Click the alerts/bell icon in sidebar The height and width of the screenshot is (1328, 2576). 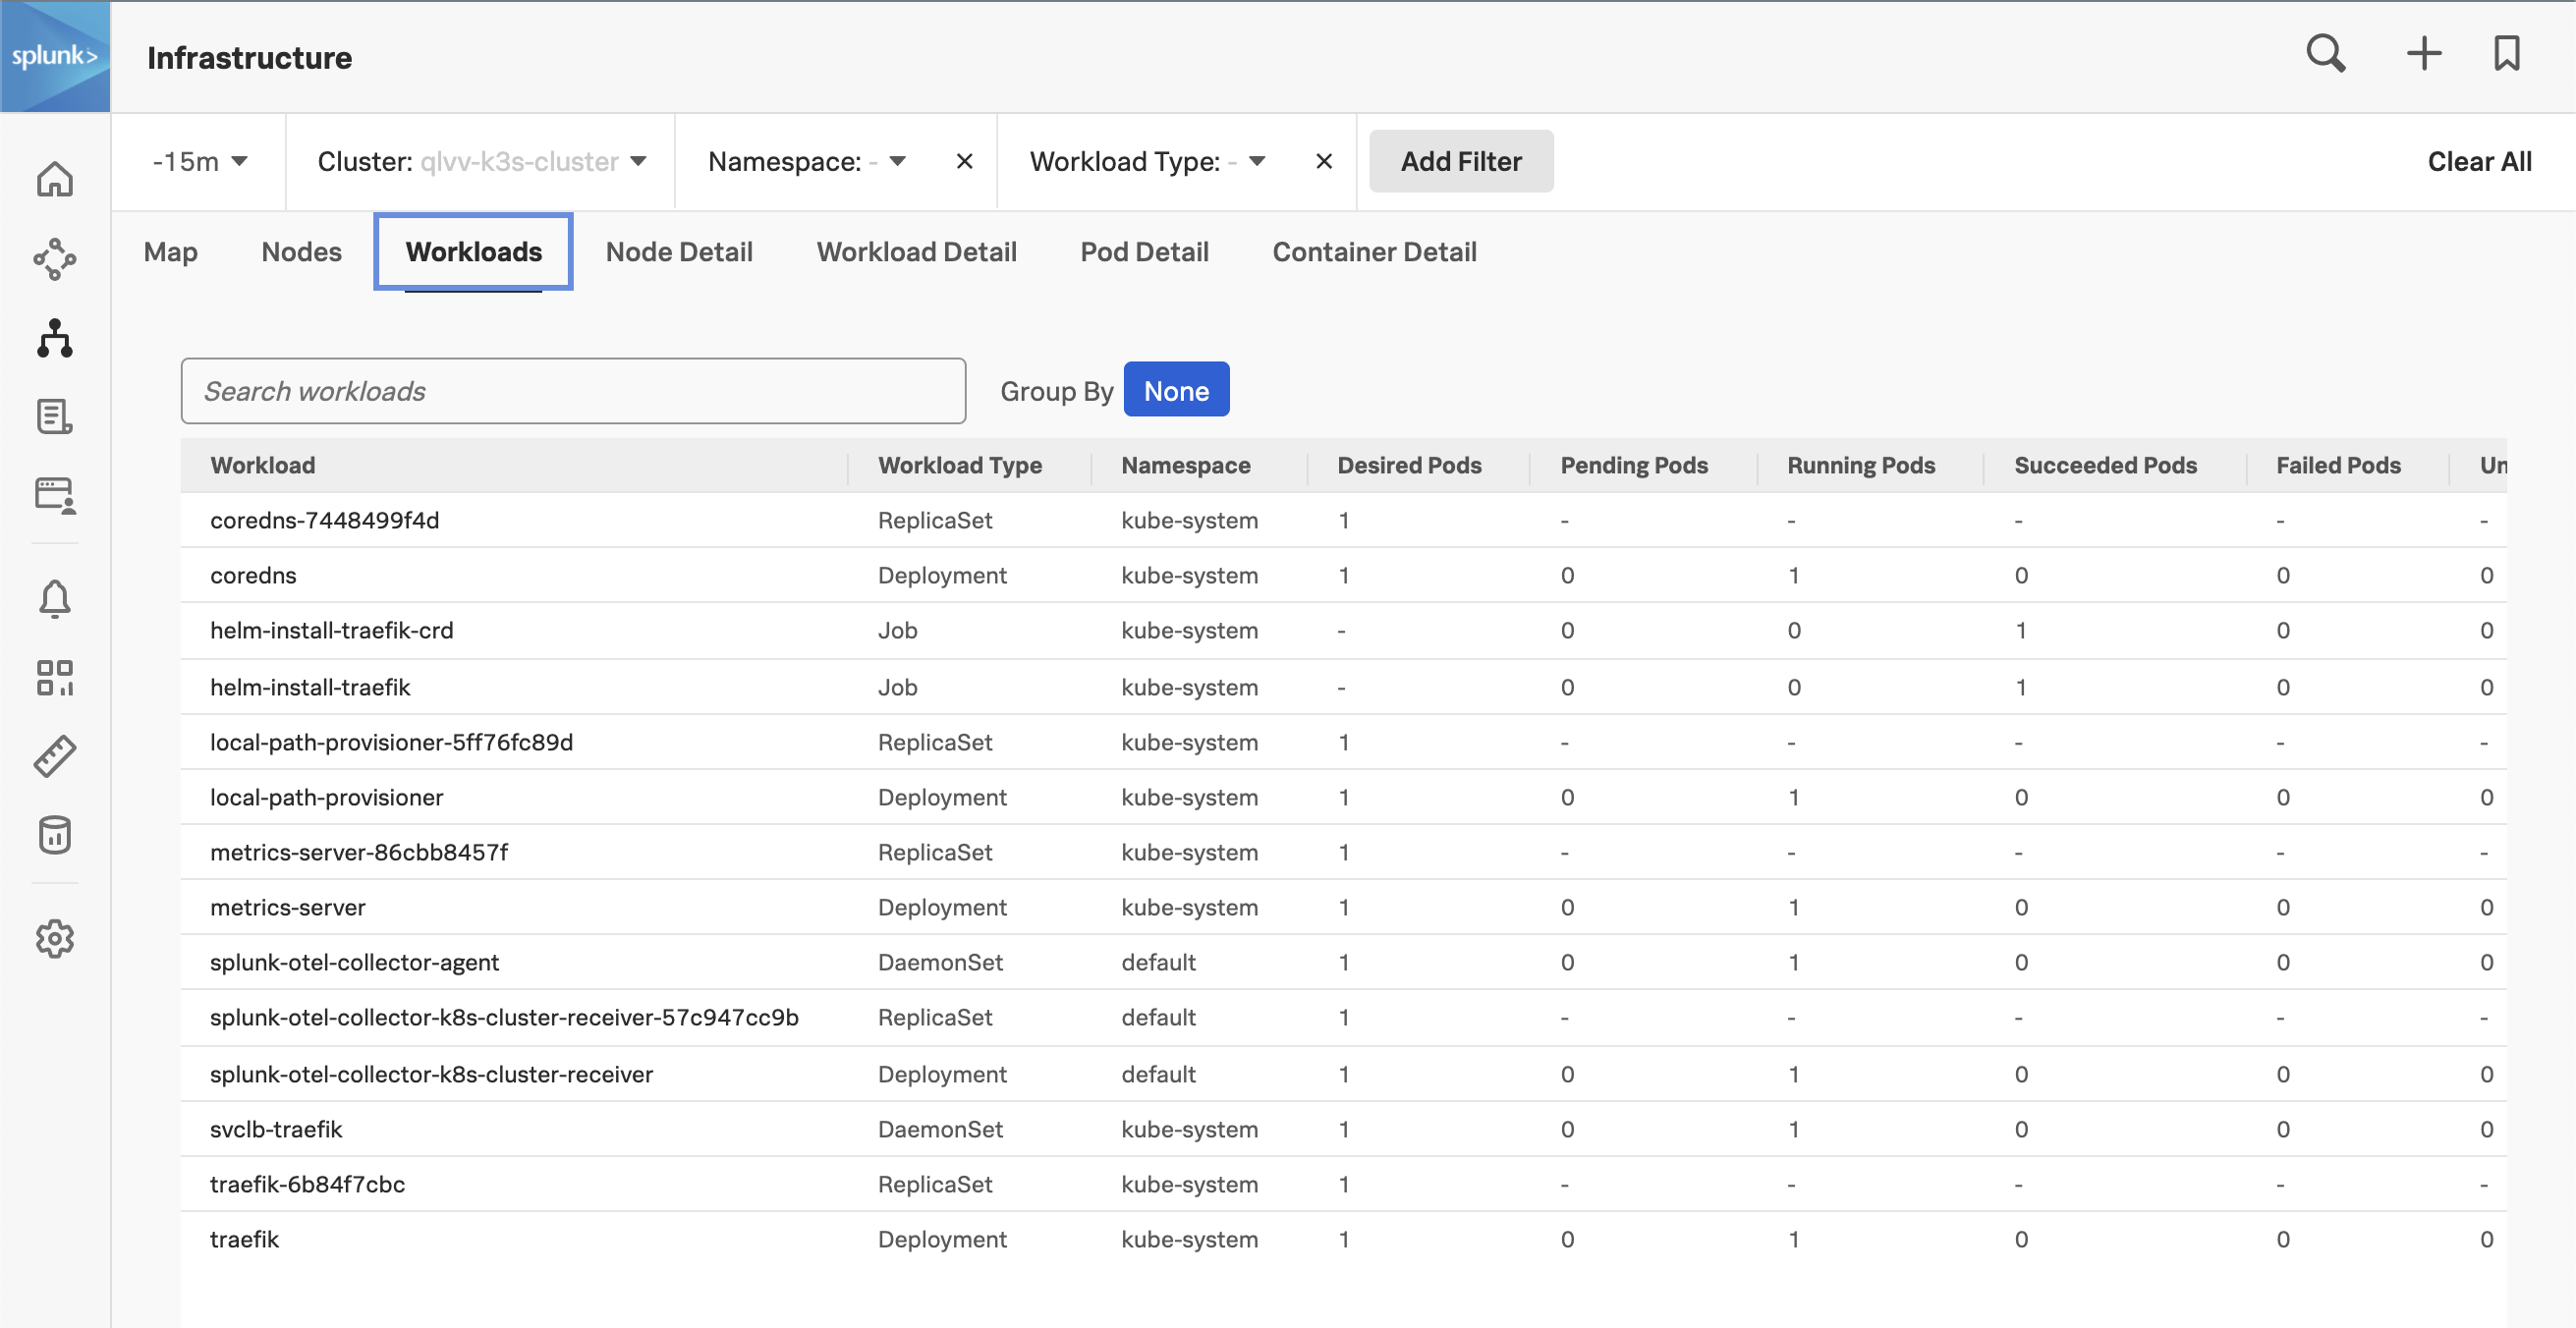pyautogui.click(x=56, y=596)
